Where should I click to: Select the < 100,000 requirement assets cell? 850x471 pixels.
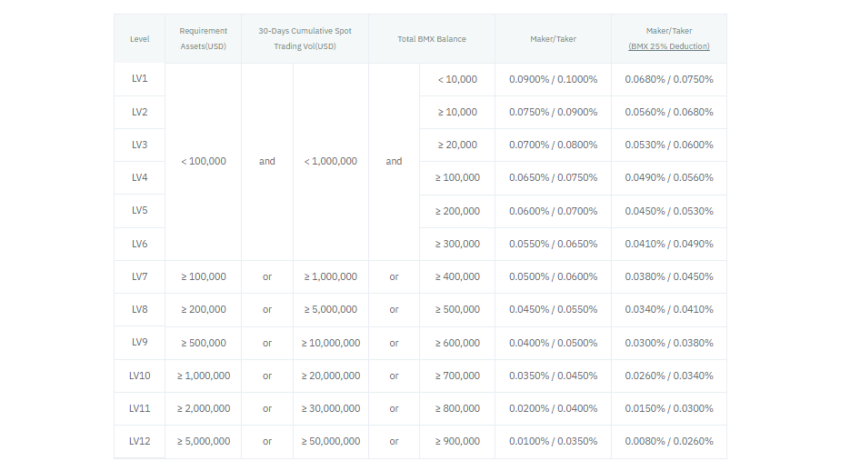click(x=203, y=161)
